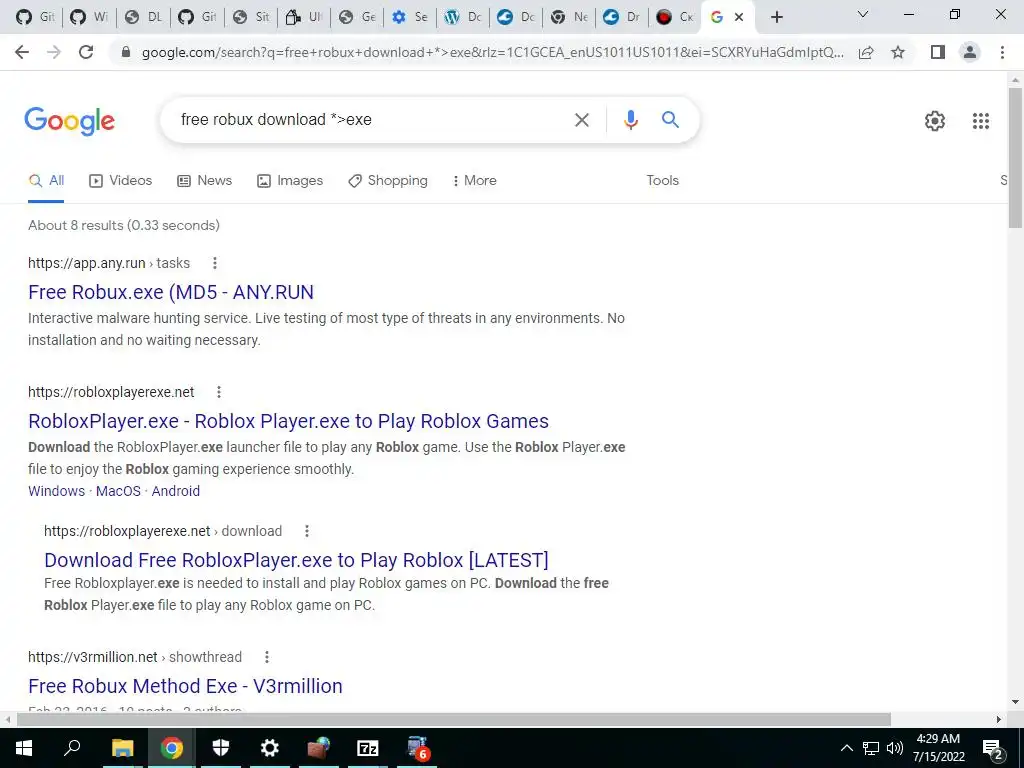
Task: Open the Tools search options
Action: (663, 180)
